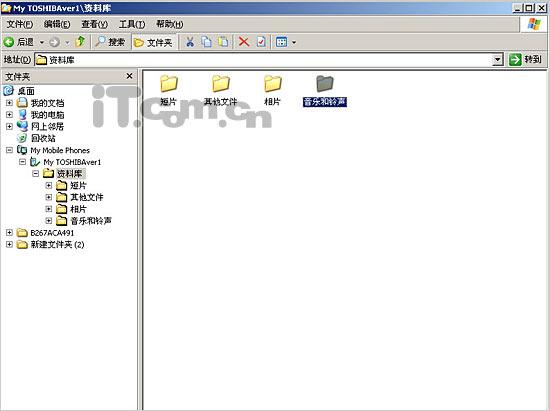Toggle the 文件夹 folders pane button
550x411 pixels.
[154, 42]
